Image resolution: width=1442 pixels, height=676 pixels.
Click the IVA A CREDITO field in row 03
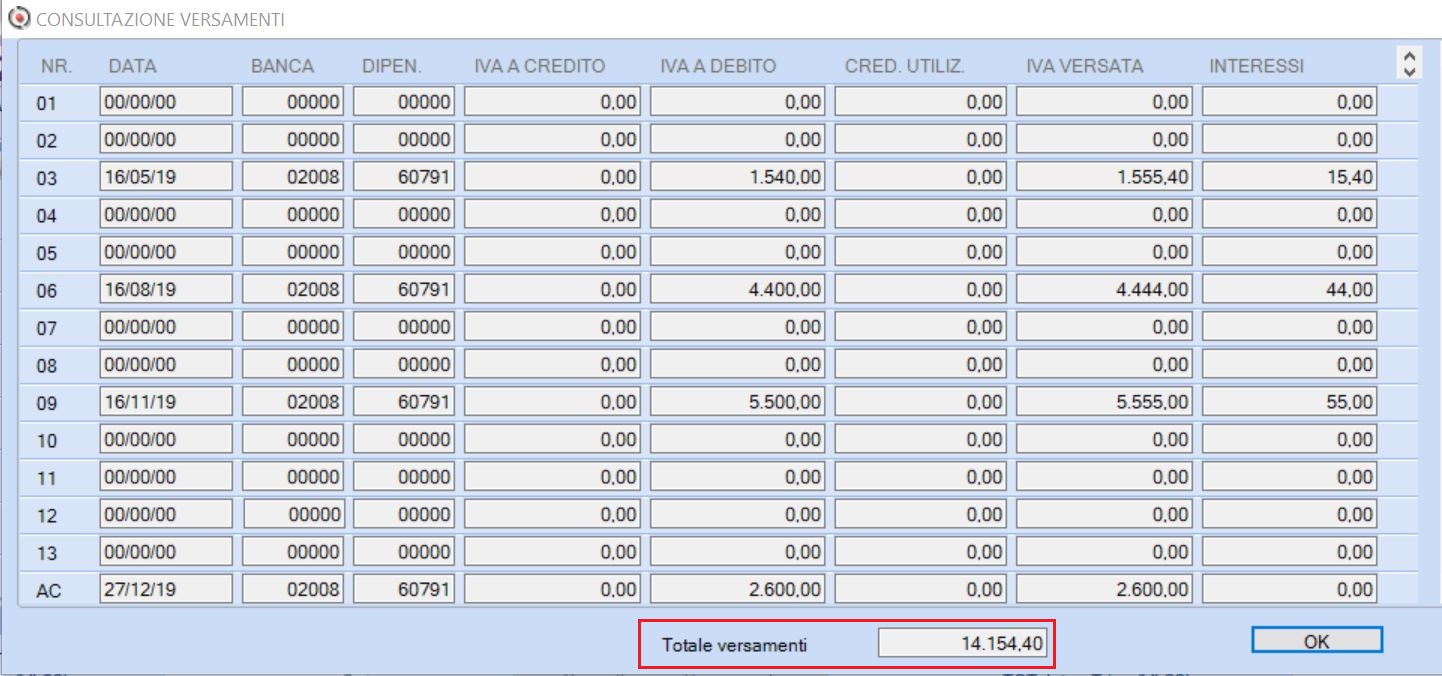click(x=553, y=177)
